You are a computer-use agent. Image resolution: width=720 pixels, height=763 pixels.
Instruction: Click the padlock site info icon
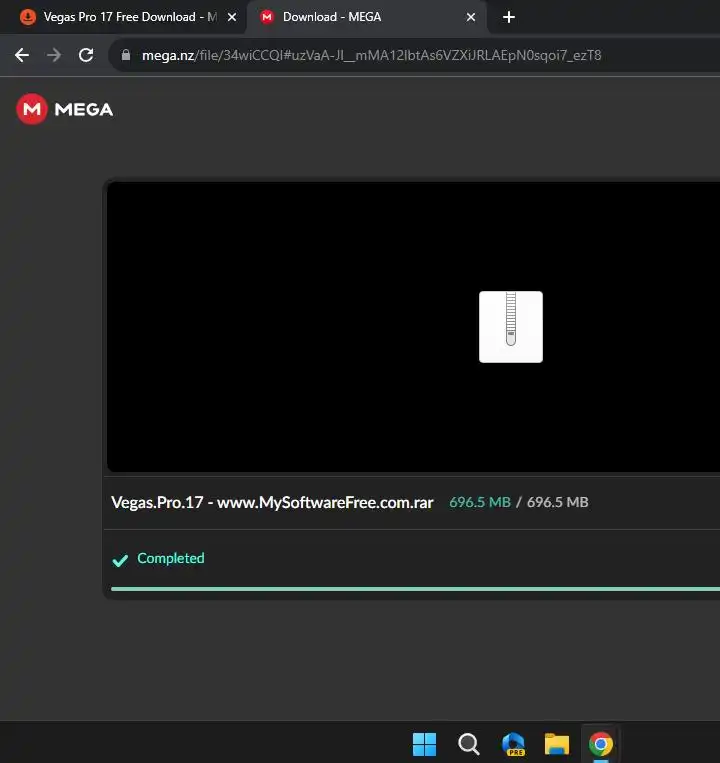[126, 55]
